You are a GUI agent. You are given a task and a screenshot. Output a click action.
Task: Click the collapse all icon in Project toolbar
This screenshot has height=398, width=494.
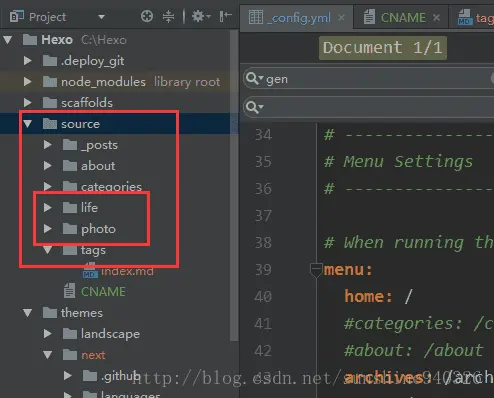coord(168,16)
